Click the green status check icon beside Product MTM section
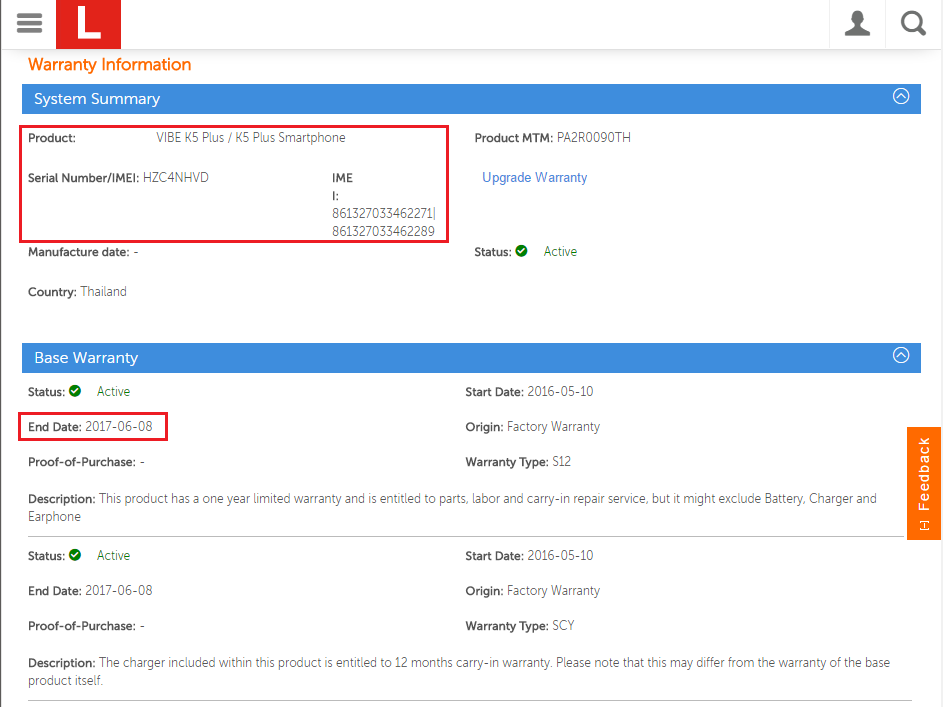The image size is (943, 707). click(x=521, y=251)
